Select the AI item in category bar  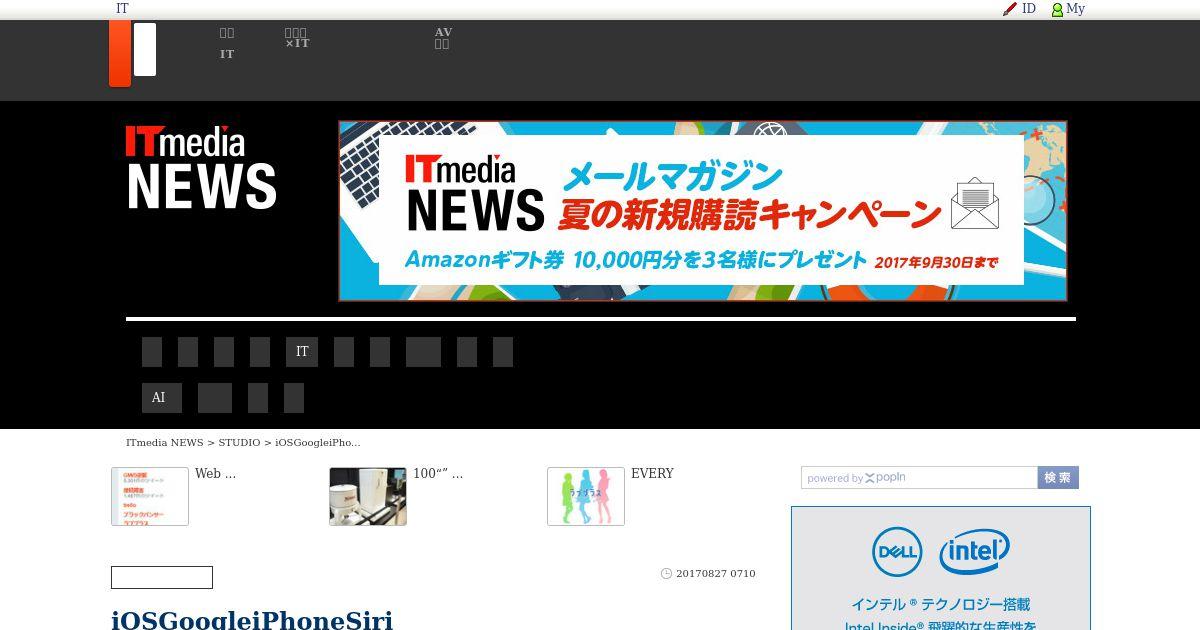(x=161, y=398)
